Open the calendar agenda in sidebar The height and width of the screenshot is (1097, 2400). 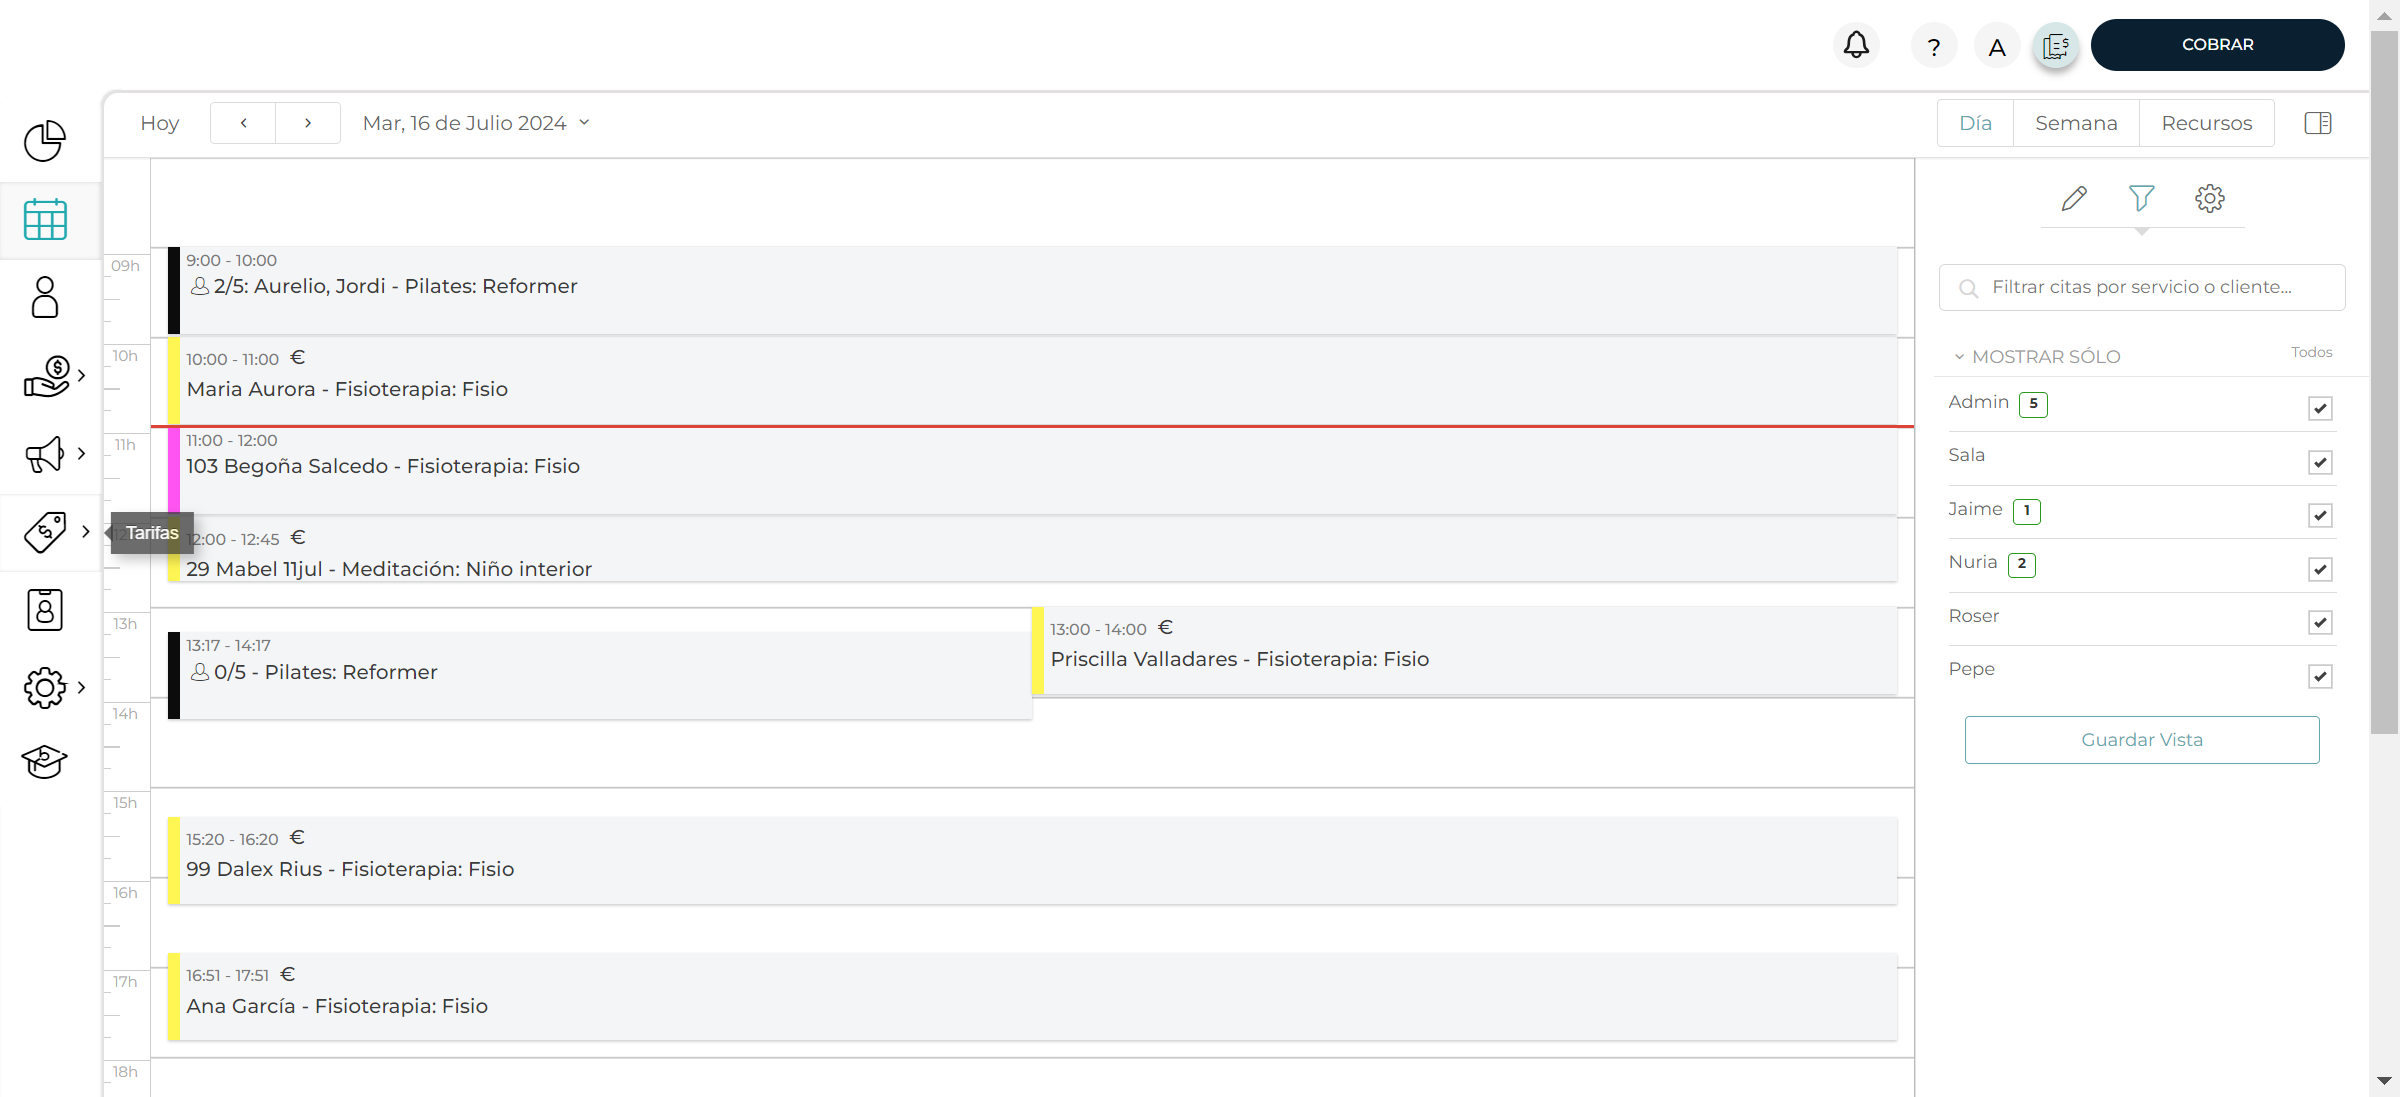[45, 219]
